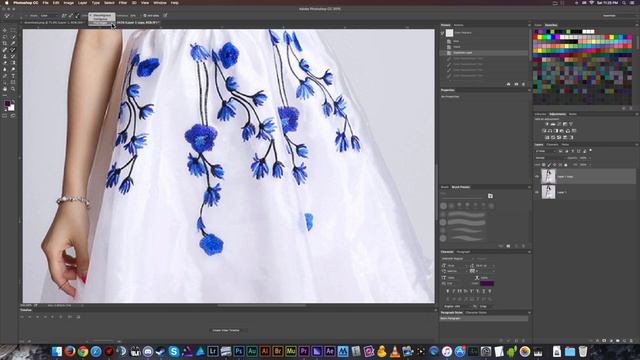Click the Hue/Saturation adjustment icon
Screen dimensions: 640x360
point(544,131)
